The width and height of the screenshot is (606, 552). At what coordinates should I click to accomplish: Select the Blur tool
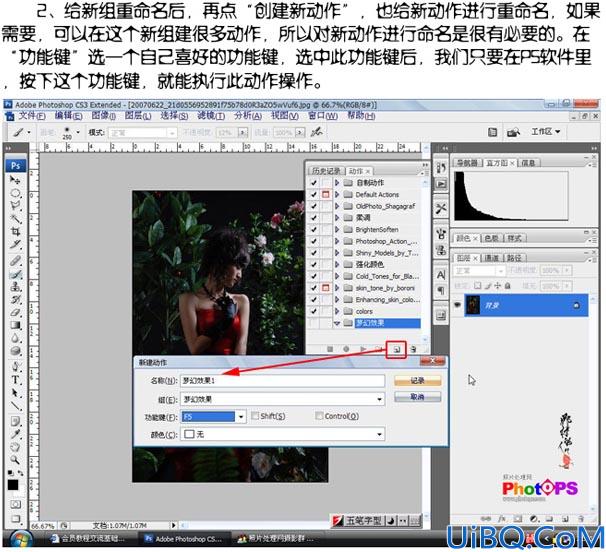click(15, 339)
